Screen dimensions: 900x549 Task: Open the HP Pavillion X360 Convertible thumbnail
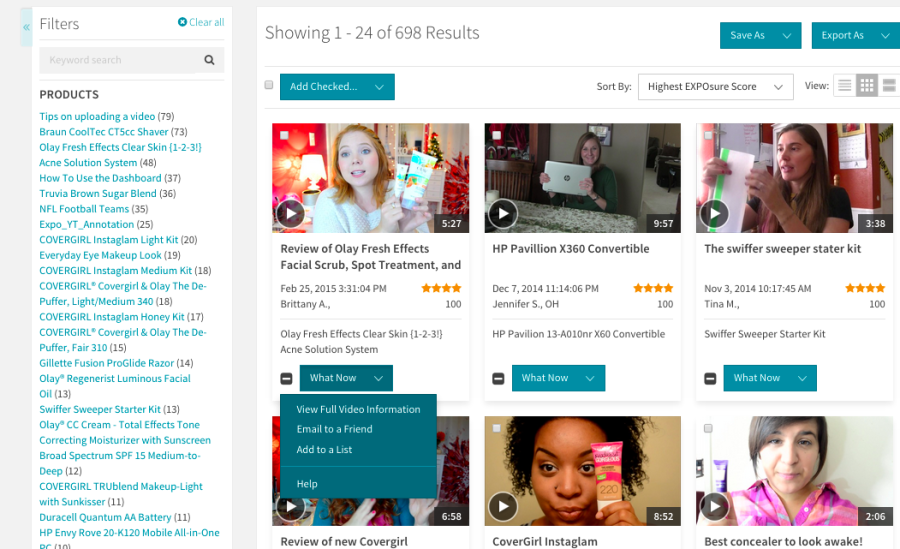(583, 178)
